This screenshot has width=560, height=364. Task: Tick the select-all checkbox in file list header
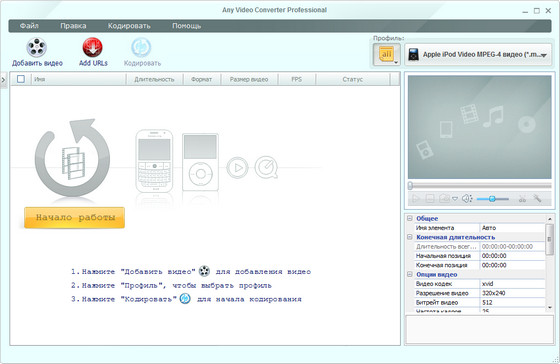[21, 79]
